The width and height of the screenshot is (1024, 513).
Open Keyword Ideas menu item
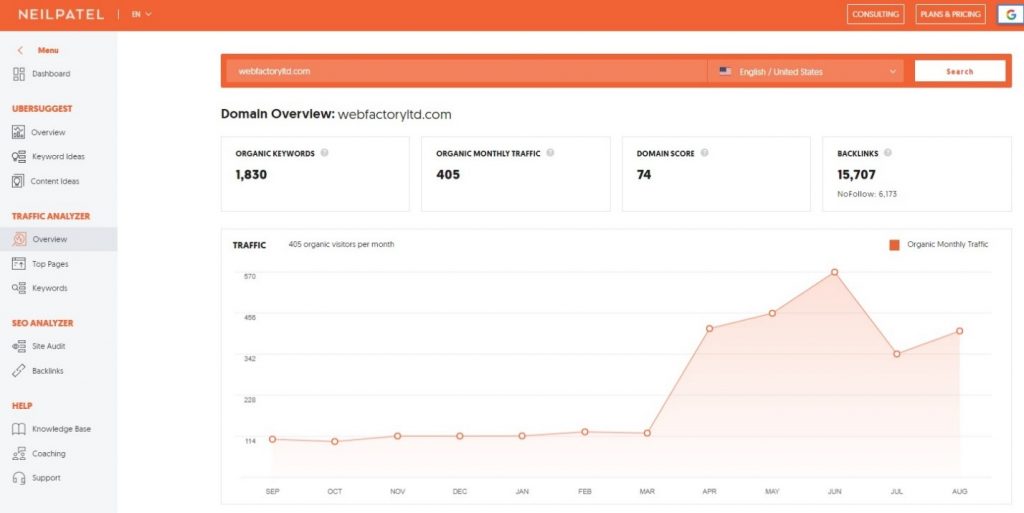click(x=58, y=157)
